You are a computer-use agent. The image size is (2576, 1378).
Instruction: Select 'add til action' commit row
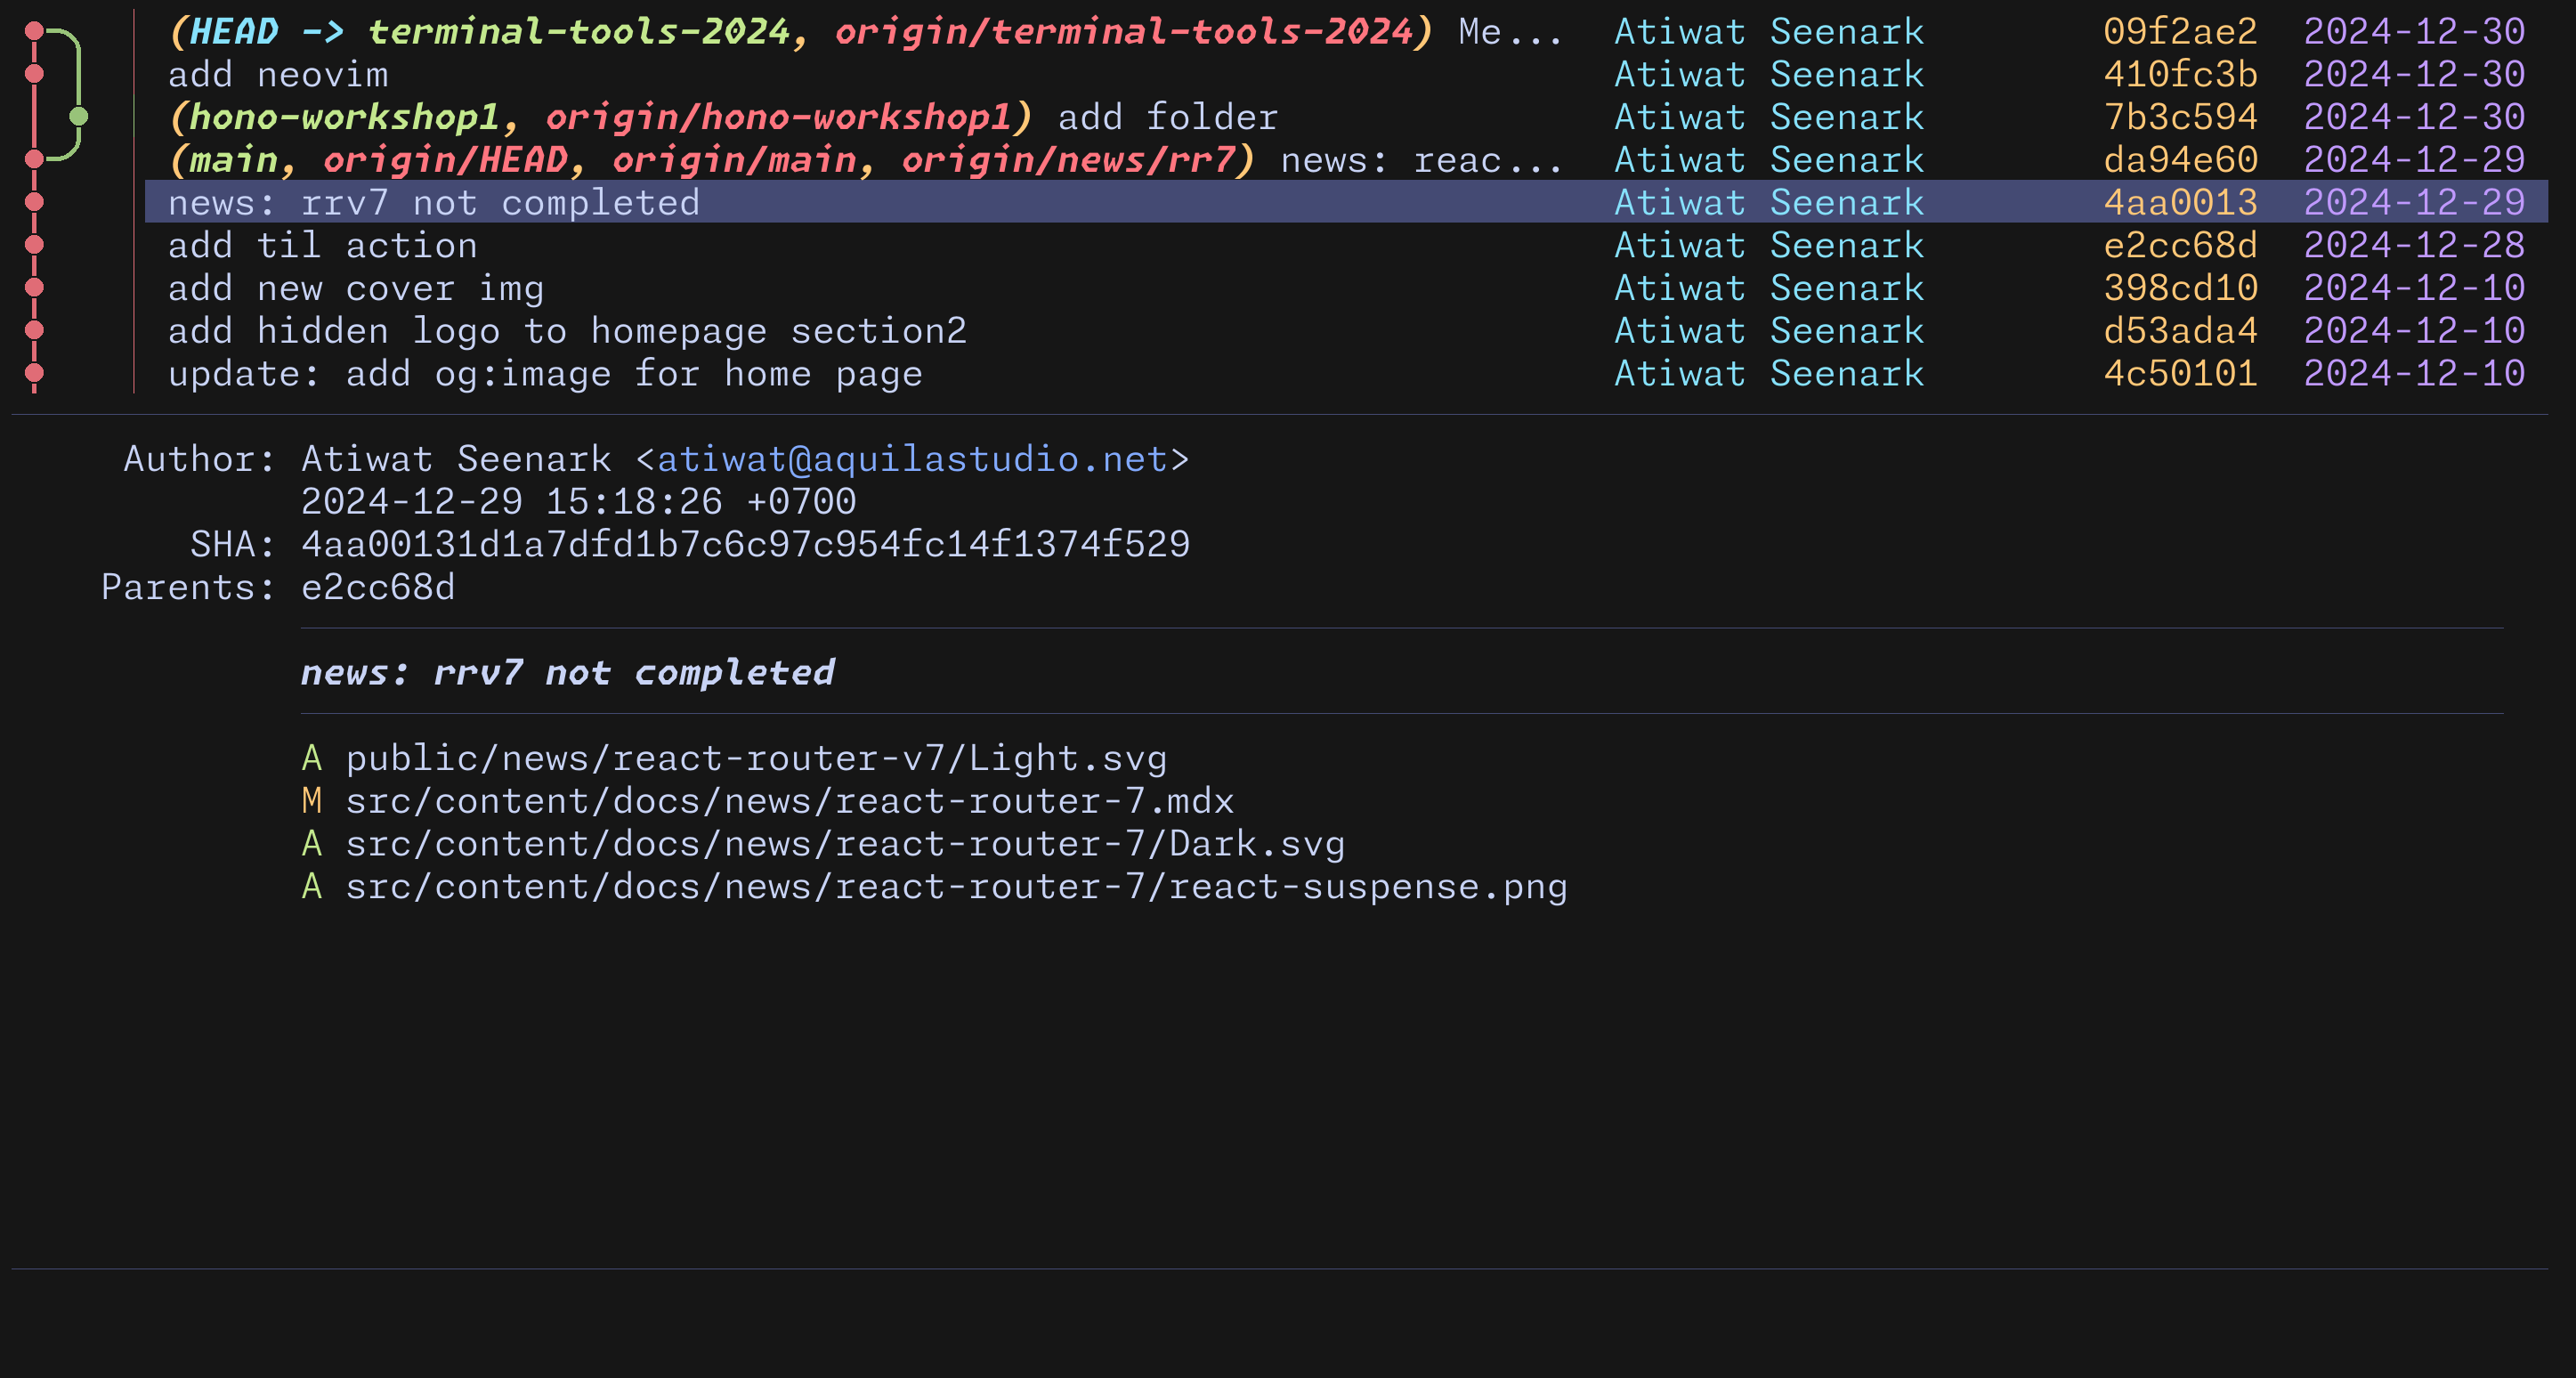tap(322, 246)
